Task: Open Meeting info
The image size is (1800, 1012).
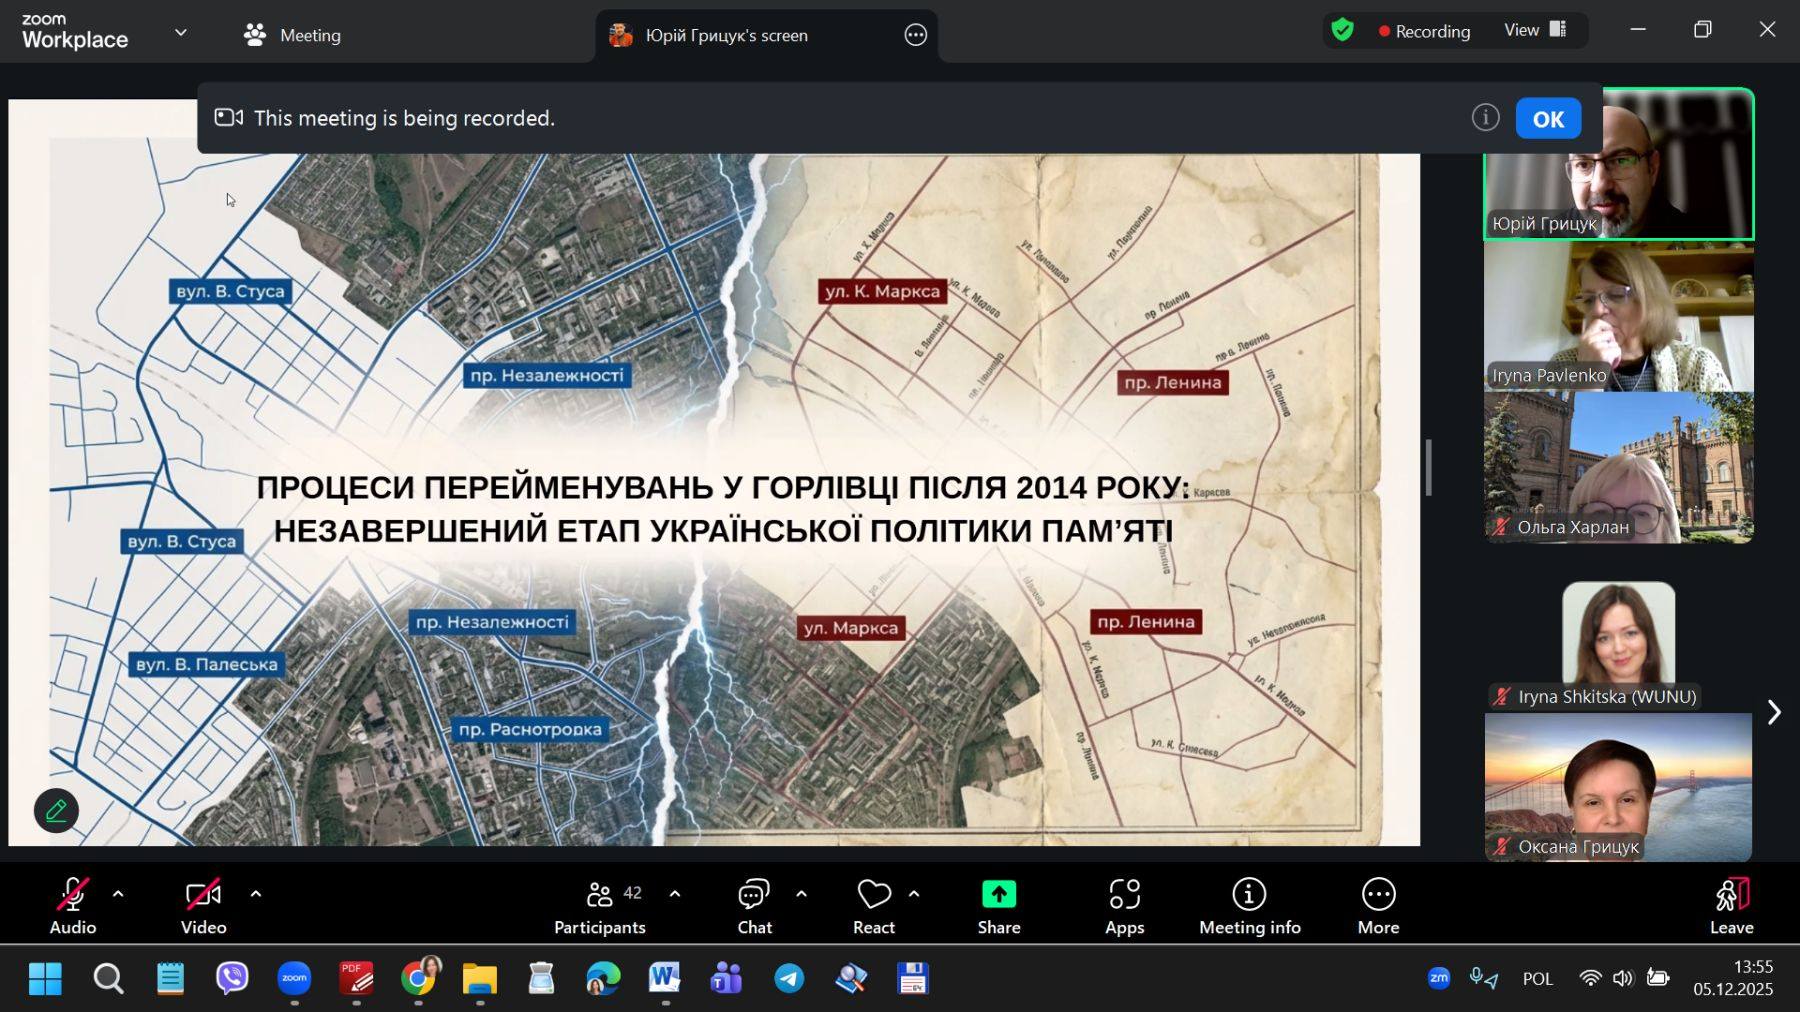Action: 1249,906
